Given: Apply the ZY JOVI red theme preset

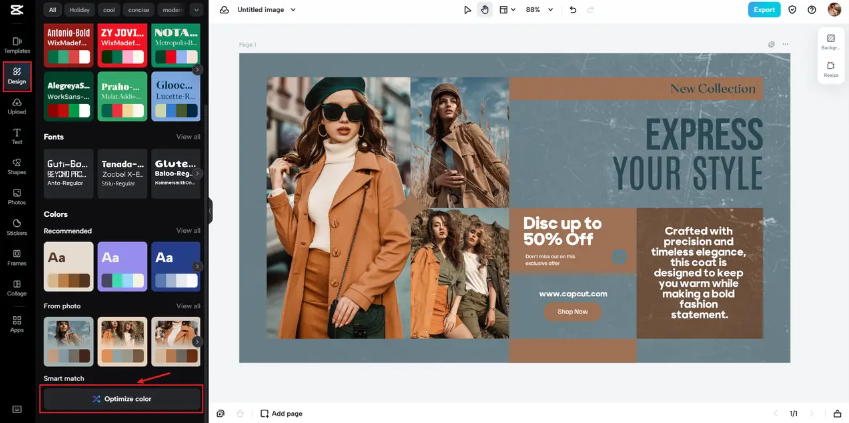Looking at the screenshot, I should pos(122,45).
